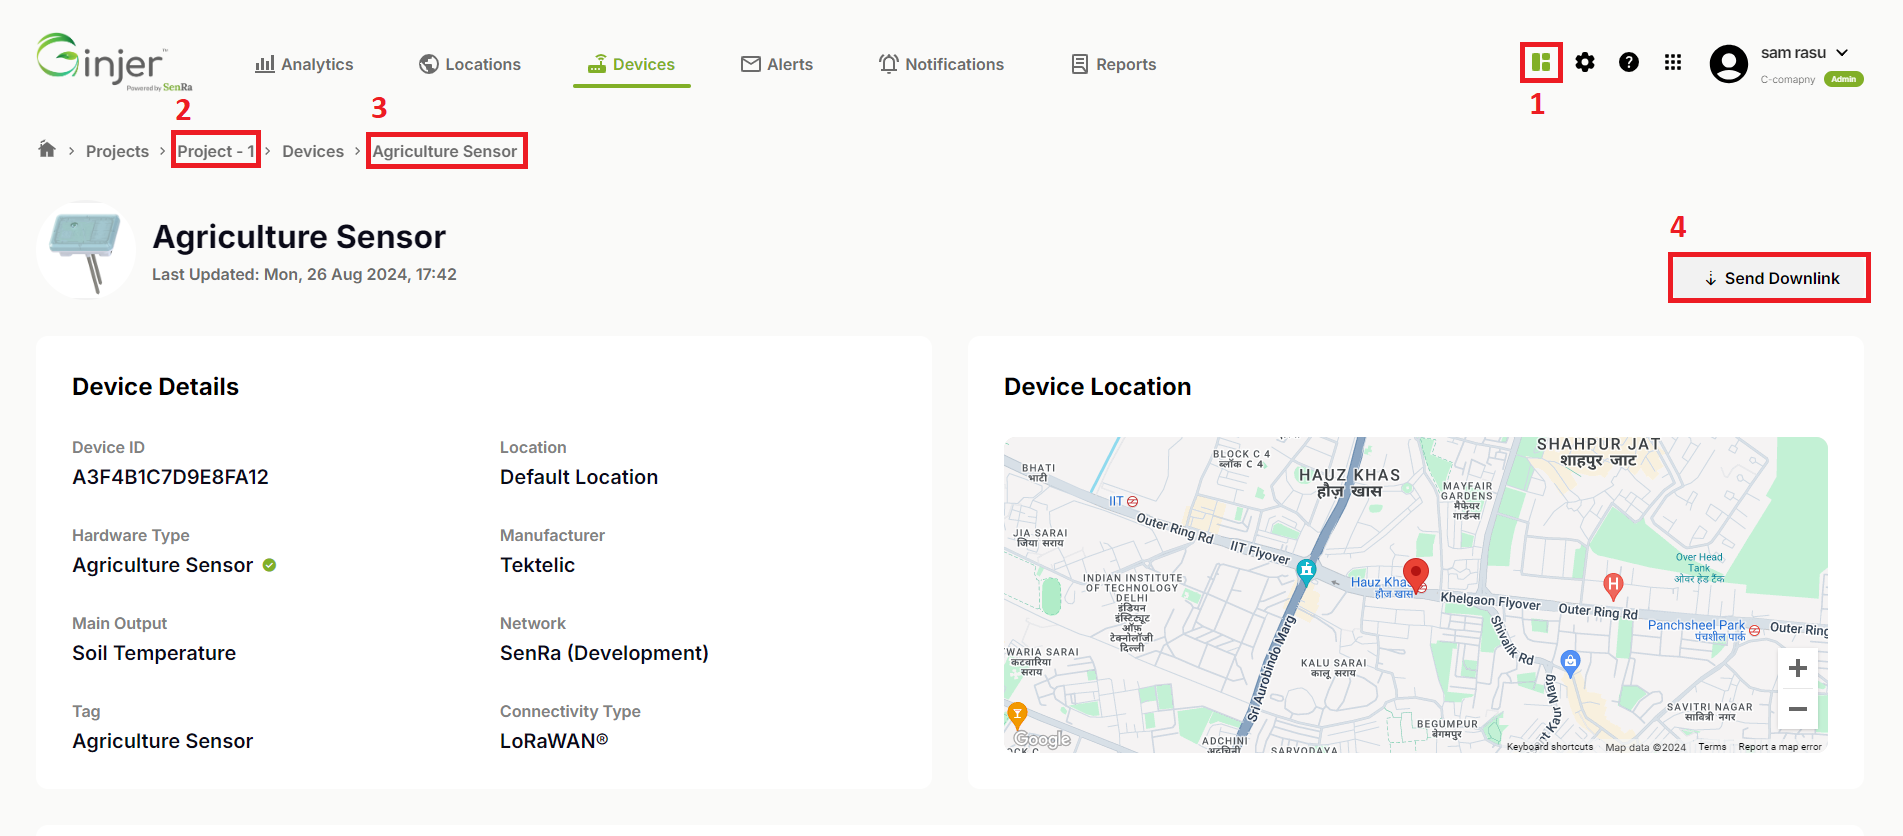Open the Notifications tab
This screenshot has height=836, width=1903.
coord(941,64)
